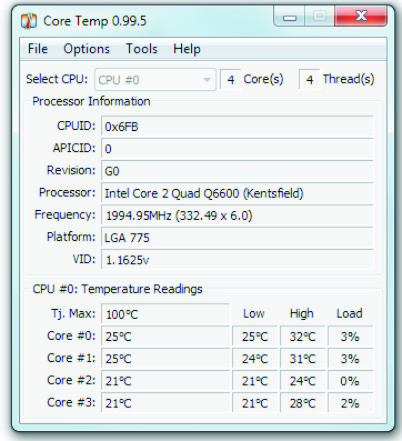Click Core #3 current temperature field
This screenshot has width=402, height=441.
coord(165,403)
